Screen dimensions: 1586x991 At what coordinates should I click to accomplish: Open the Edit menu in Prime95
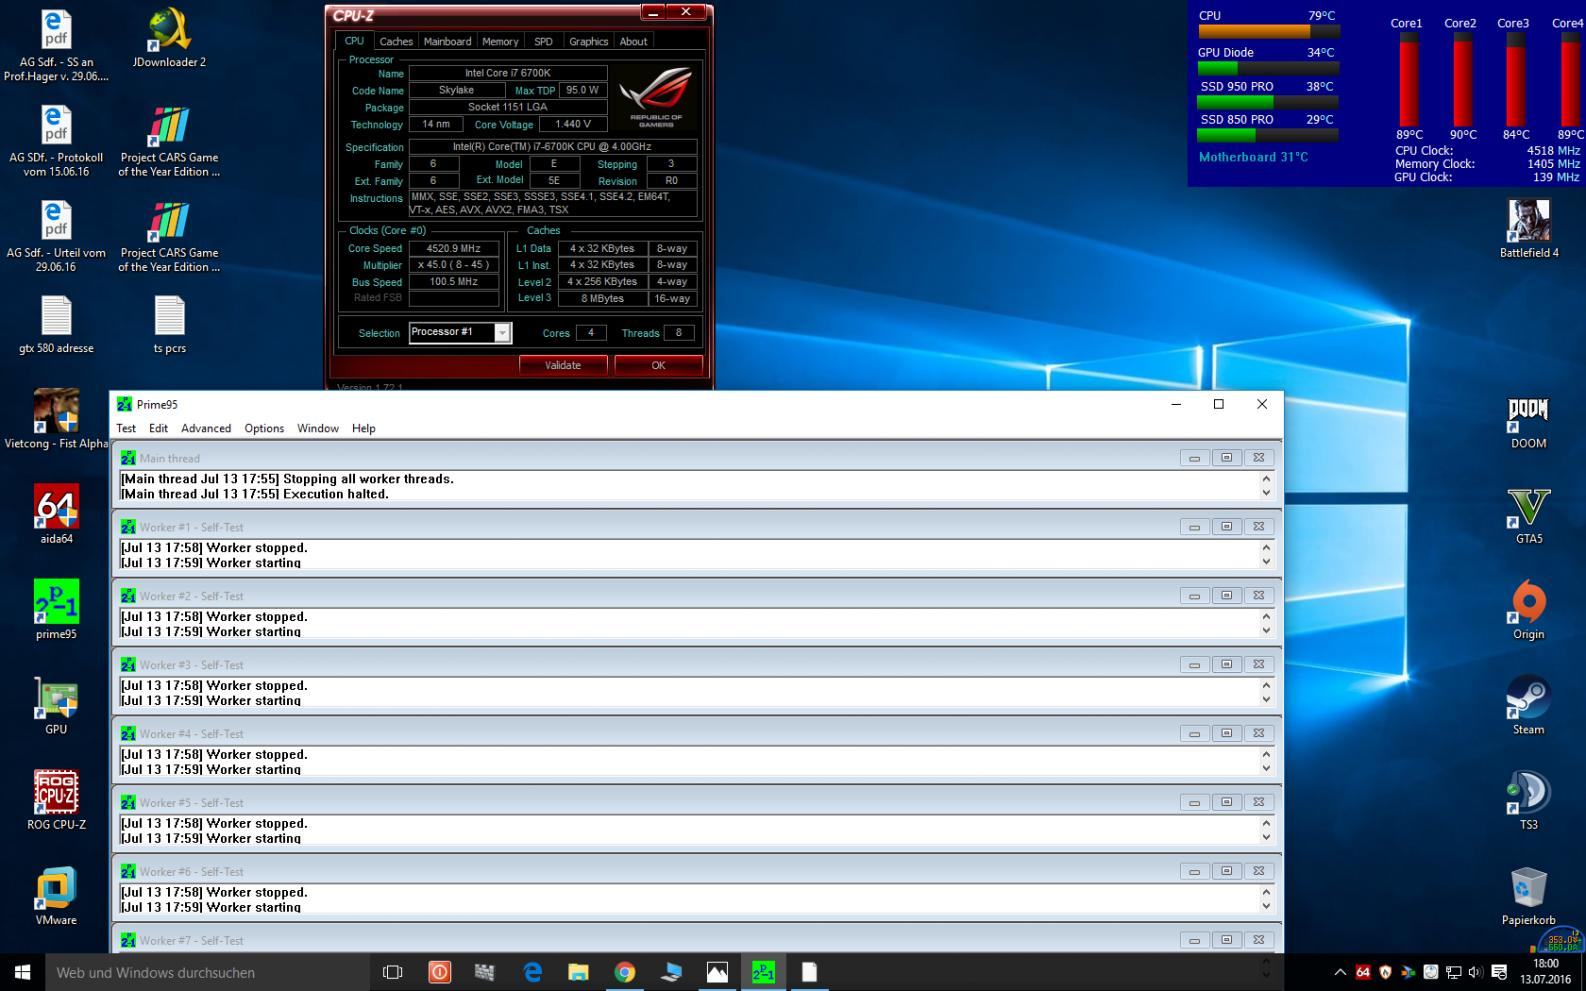pos(158,428)
